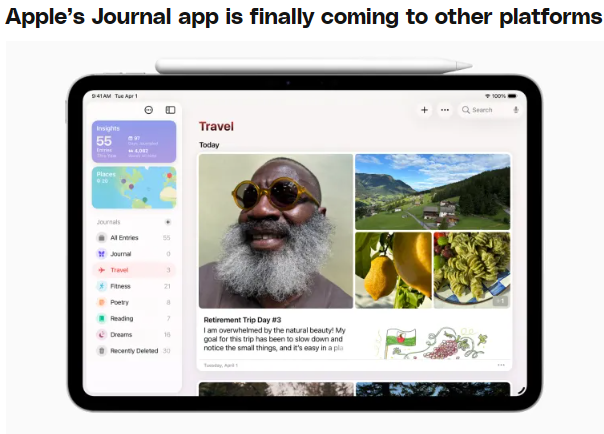Click the battery status icon
Image resolution: width=604 pixels, height=434 pixels.
(512, 96)
